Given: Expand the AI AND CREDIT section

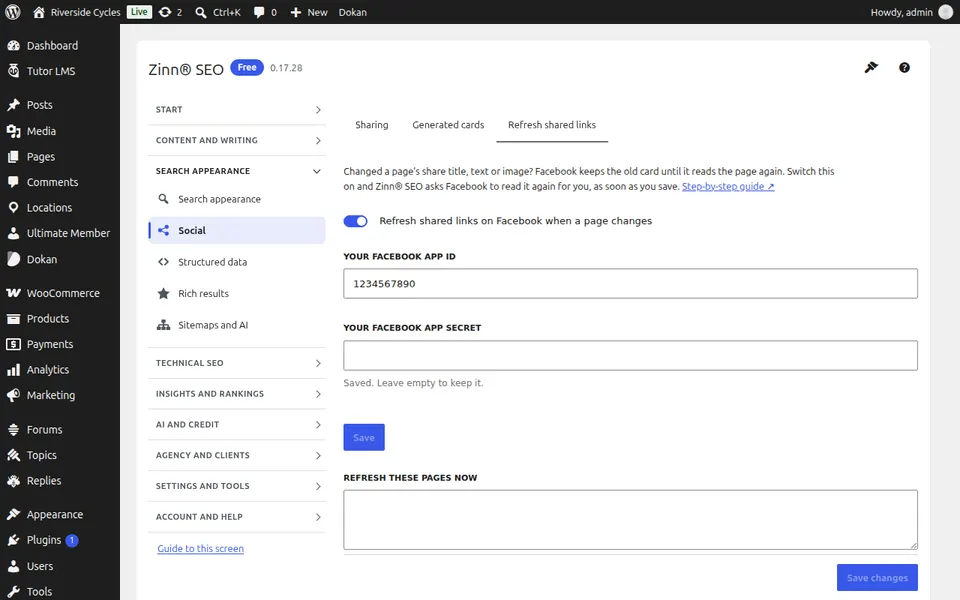Looking at the screenshot, I should click(237, 424).
